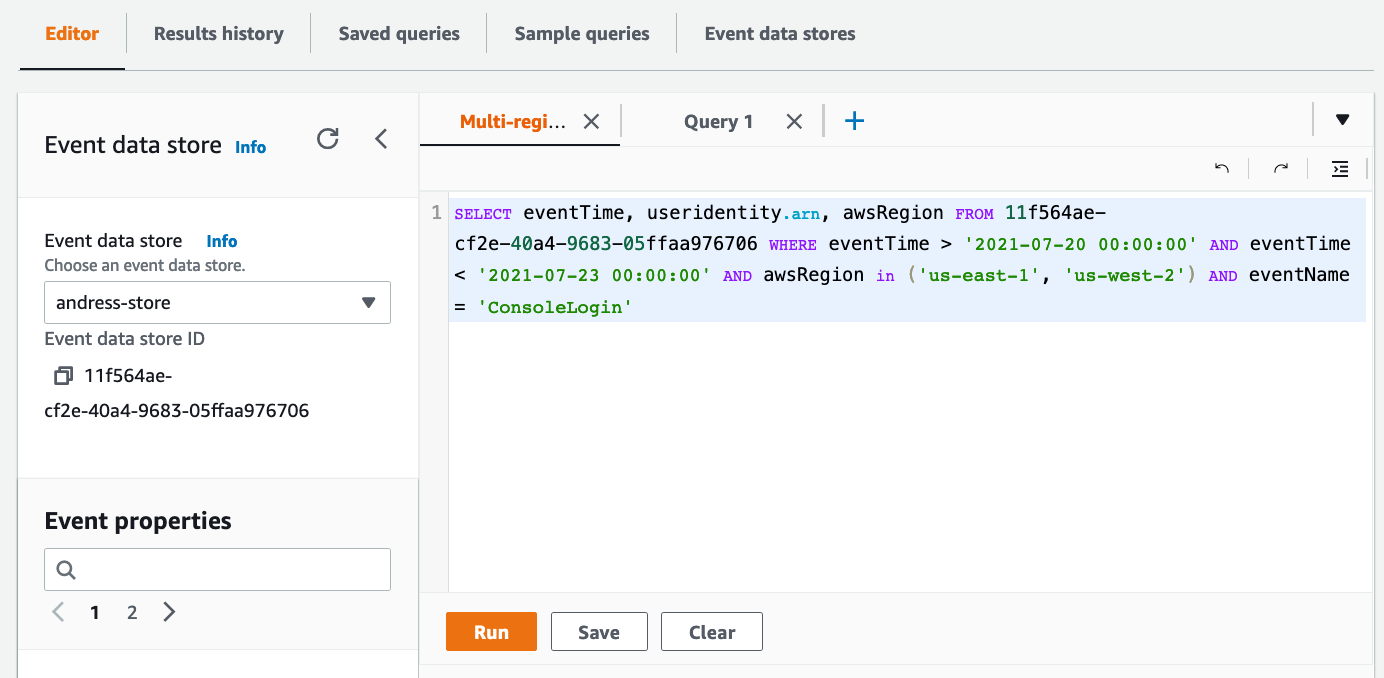This screenshot has height=678, width=1384.
Task: Format the SQL query text
Action: pyautogui.click(x=1340, y=168)
